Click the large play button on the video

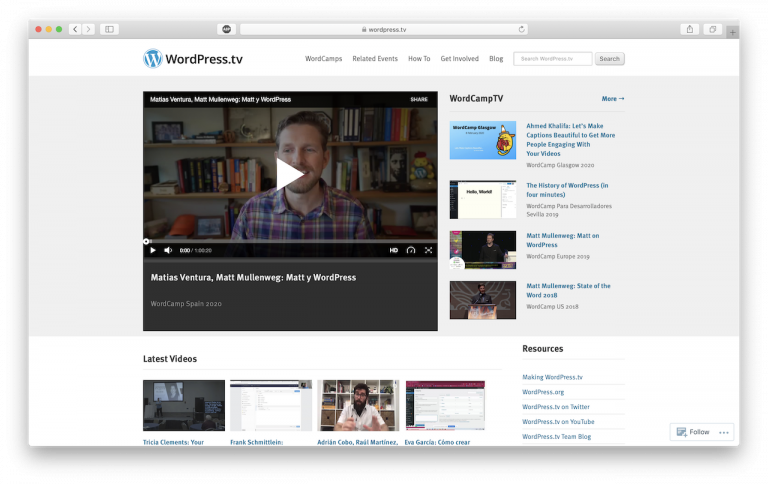click(290, 174)
